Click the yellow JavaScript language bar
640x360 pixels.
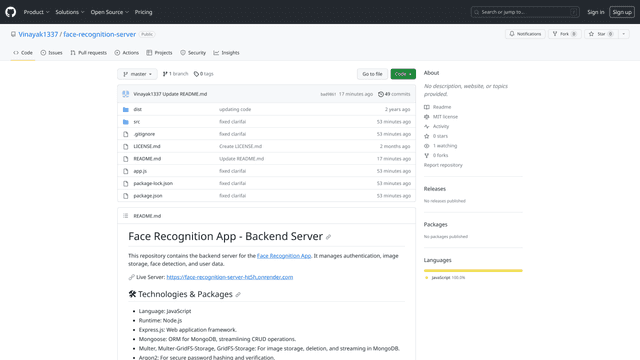pyautogui.click(x=473, y=270)
